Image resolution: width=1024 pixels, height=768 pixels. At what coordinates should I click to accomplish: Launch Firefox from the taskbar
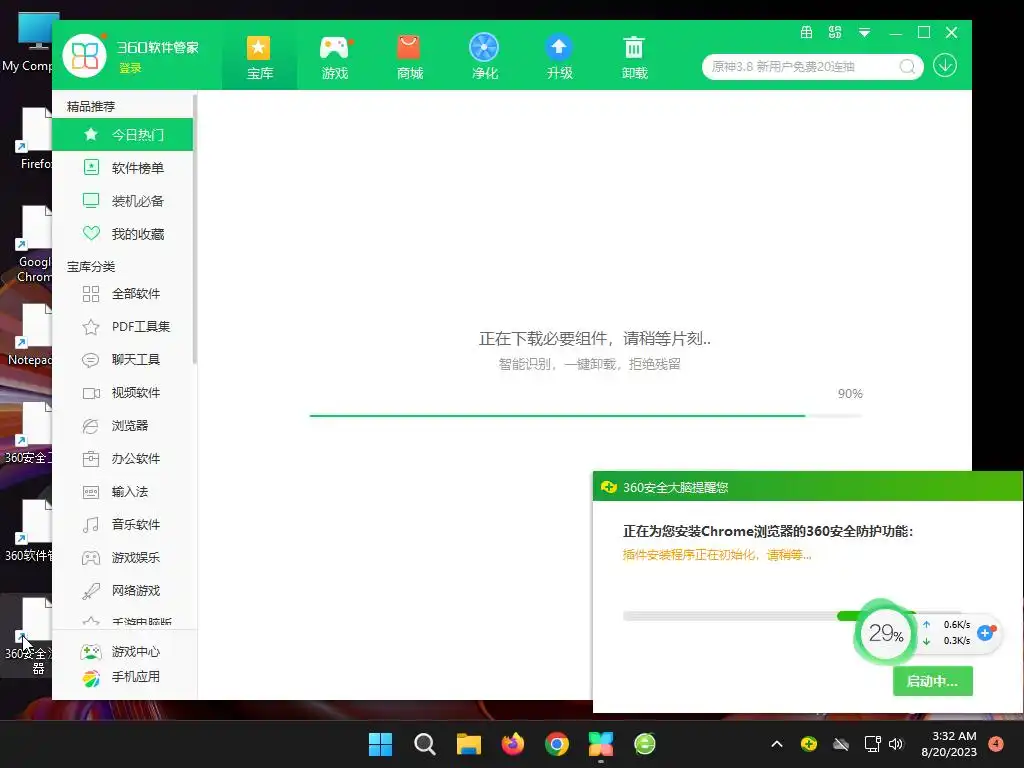(513, 744)
